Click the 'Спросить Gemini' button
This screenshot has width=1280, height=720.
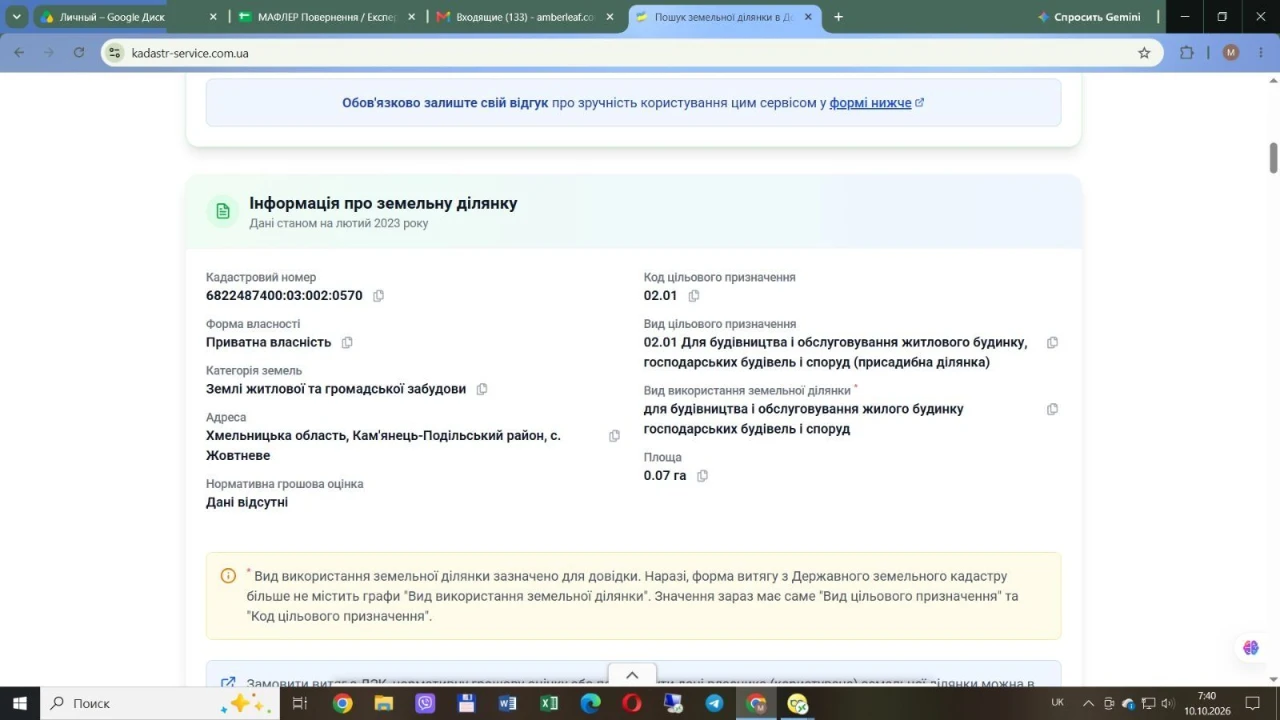(1090, 17)
